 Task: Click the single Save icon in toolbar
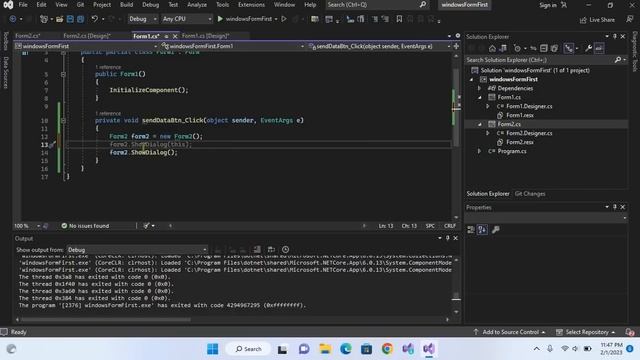point(70,19)
